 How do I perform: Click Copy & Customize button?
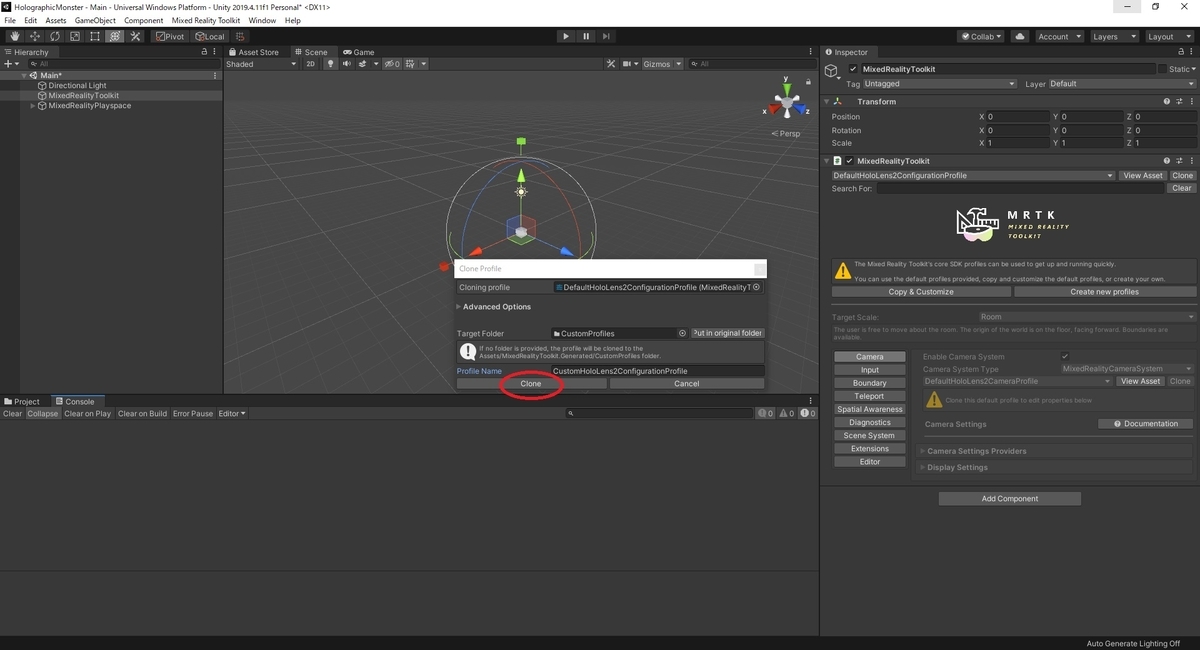coord(921,292)
